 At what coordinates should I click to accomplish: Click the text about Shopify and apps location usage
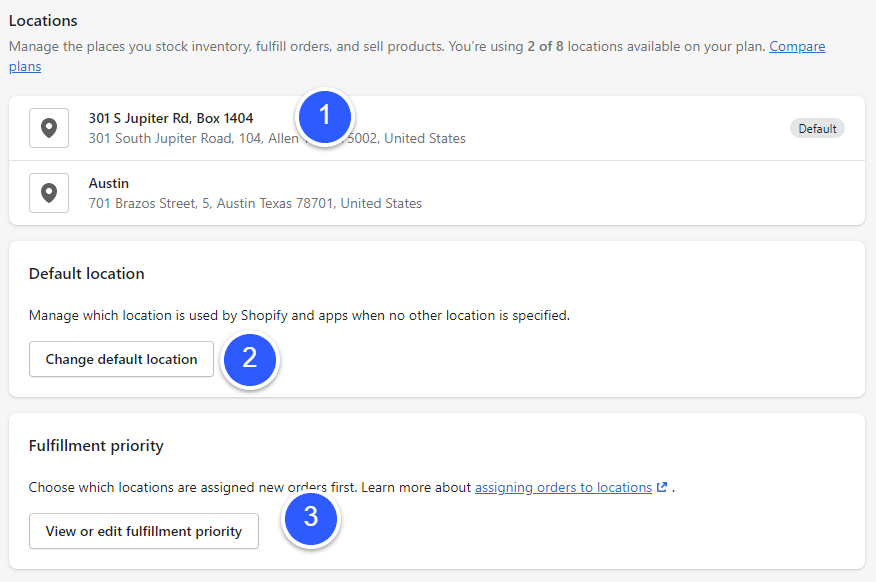pos(300,315)
